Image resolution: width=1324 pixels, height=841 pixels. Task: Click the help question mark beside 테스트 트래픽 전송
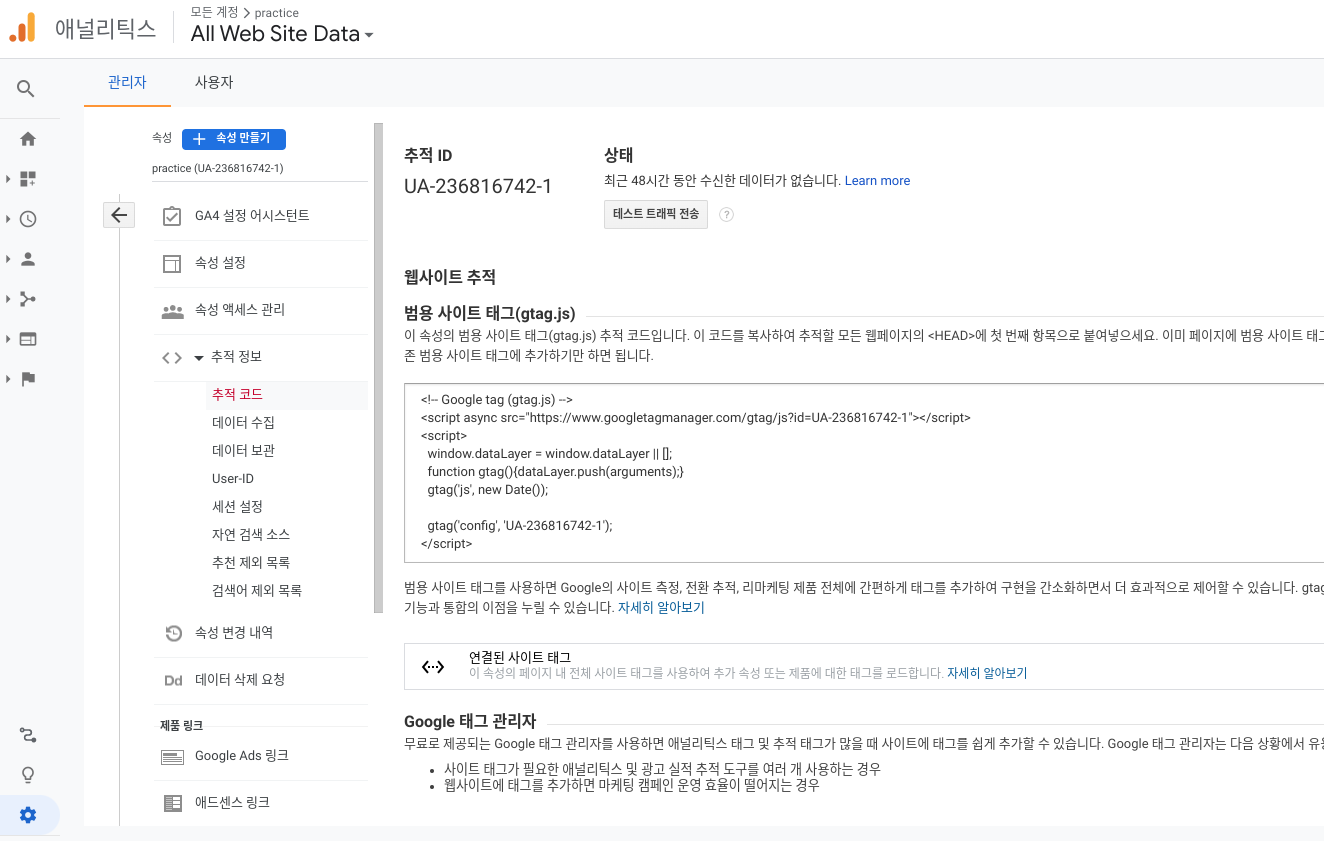[x=727, y=214]
